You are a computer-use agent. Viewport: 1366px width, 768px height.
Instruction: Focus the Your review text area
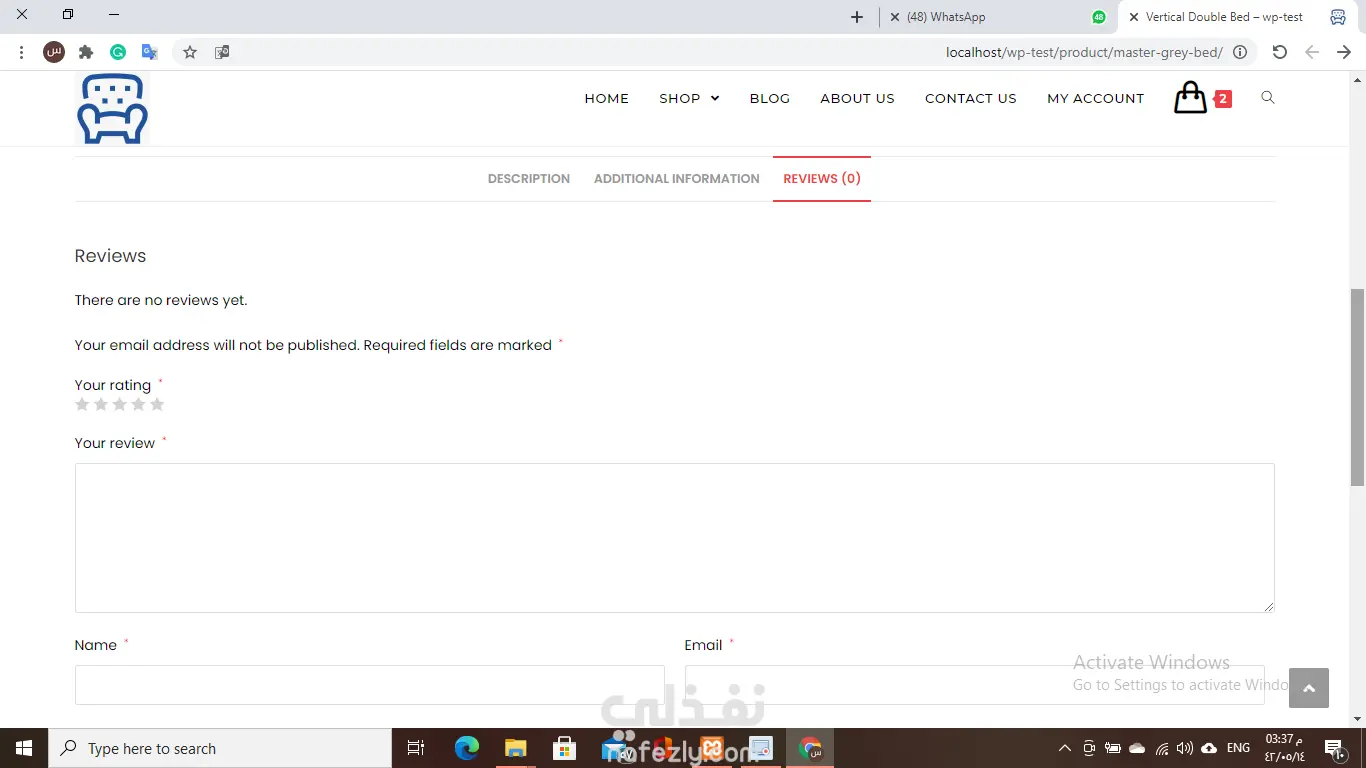(675, 538)
